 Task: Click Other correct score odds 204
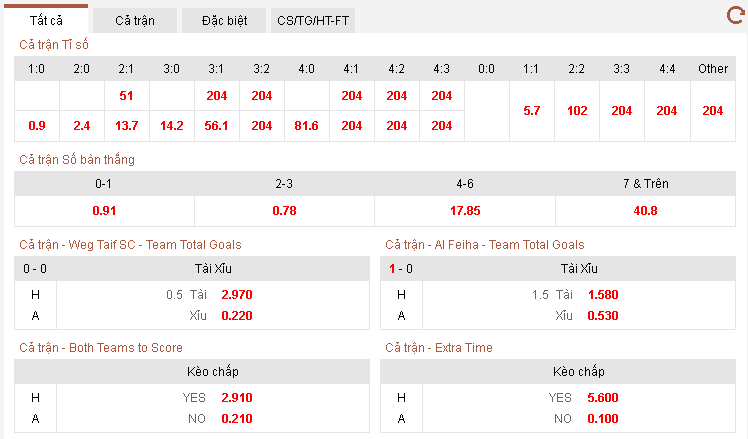click(713, 111)
